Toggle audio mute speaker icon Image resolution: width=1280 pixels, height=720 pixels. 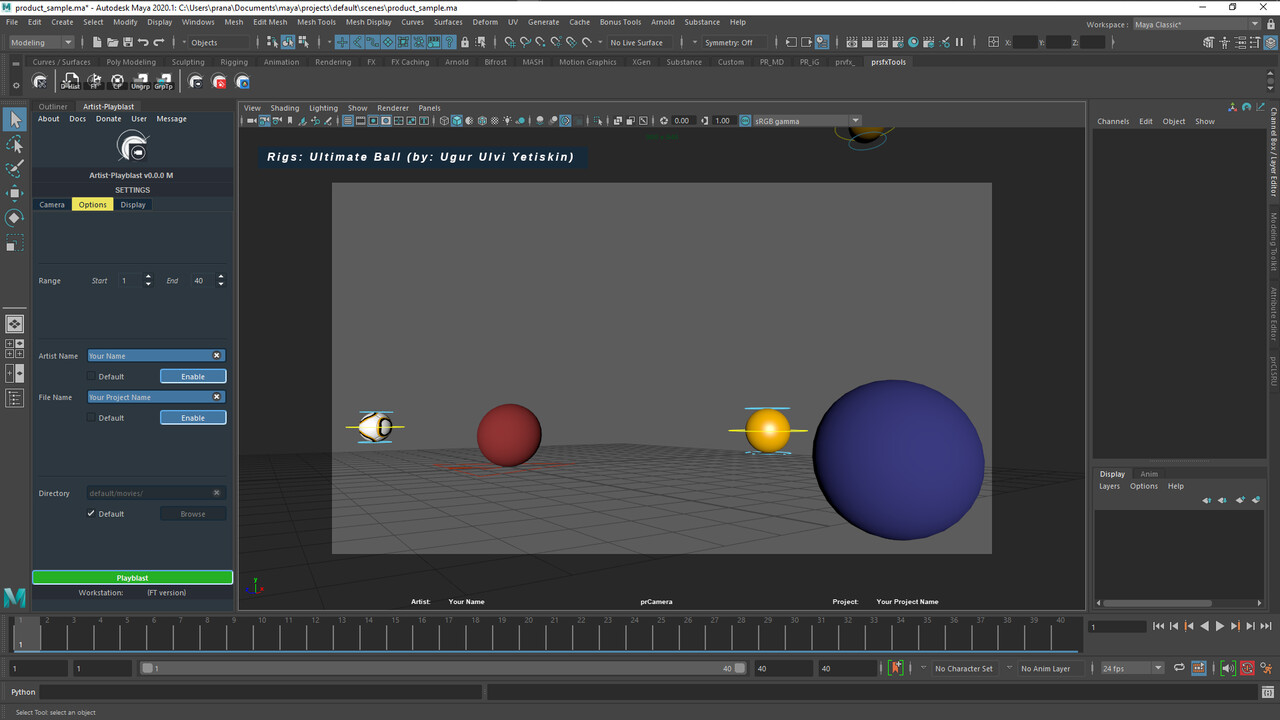pos(1229,668)
